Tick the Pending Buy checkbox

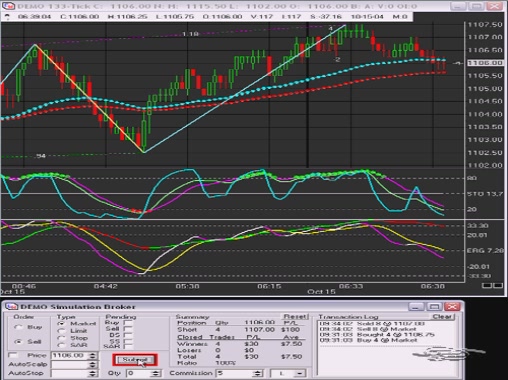pyautogui.click(x=128, y=323)
